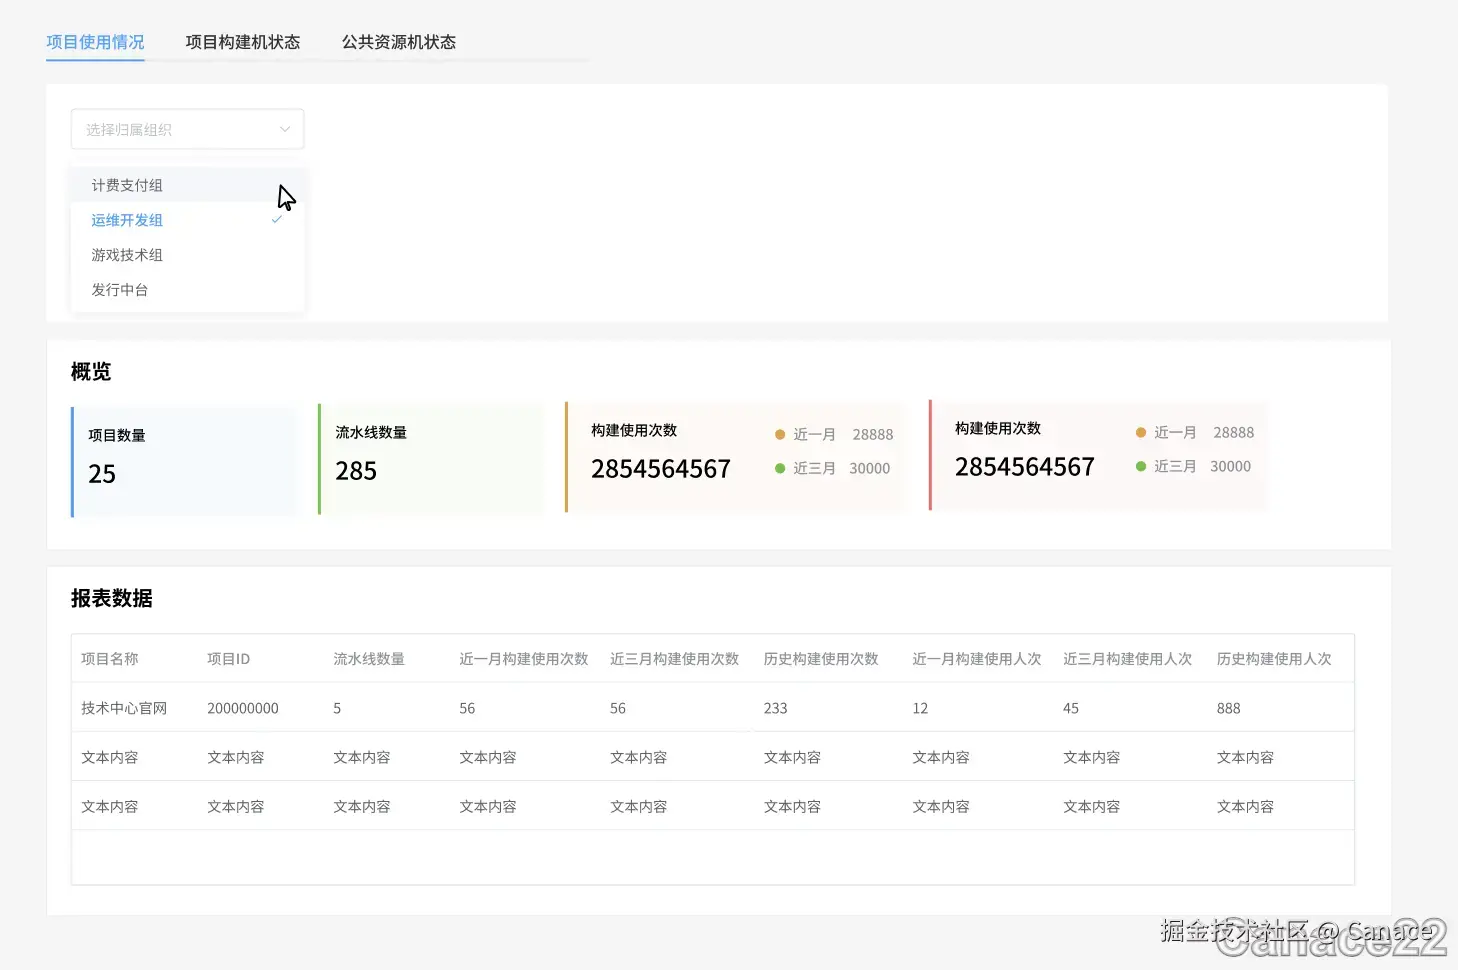Click the 报表数据 section heading
The image size is (1458, 970).
[x=112, y=598]
